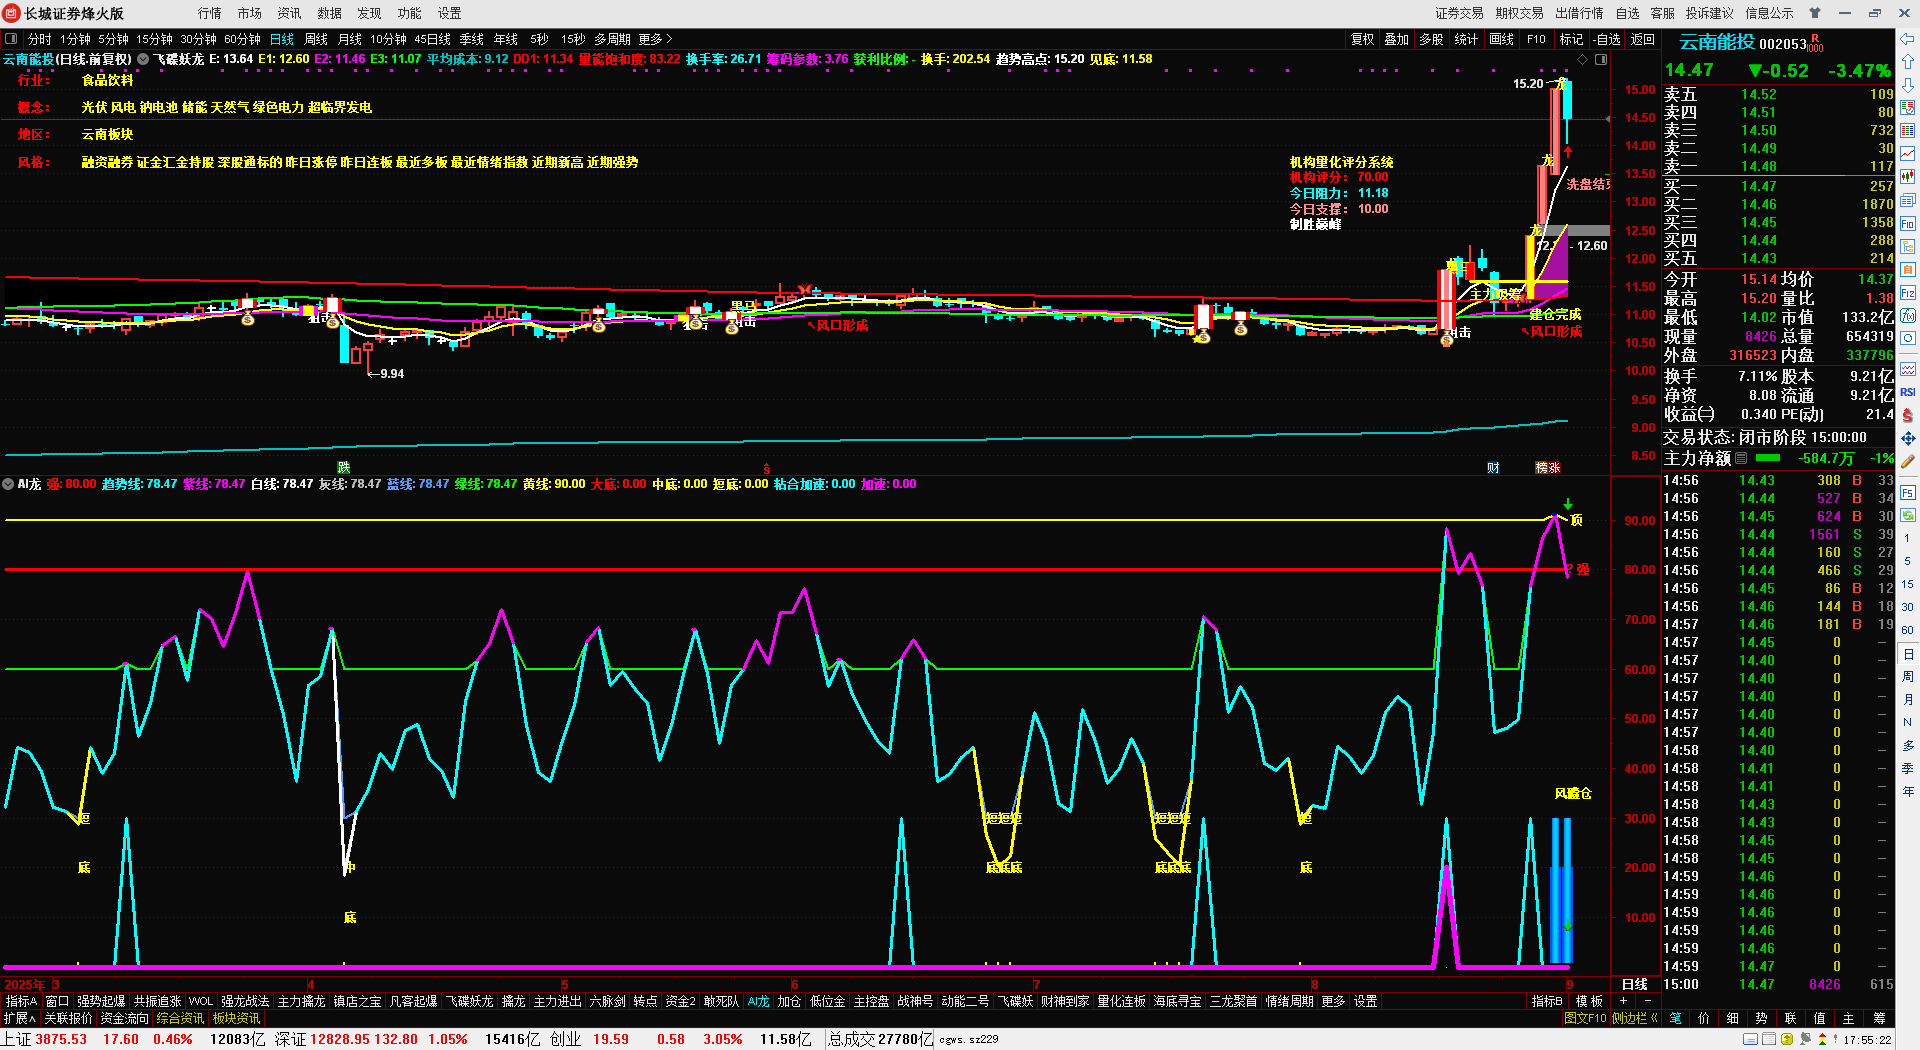
Task: Select 季 period in right sidebar
Action: (x=1908, y=768)
